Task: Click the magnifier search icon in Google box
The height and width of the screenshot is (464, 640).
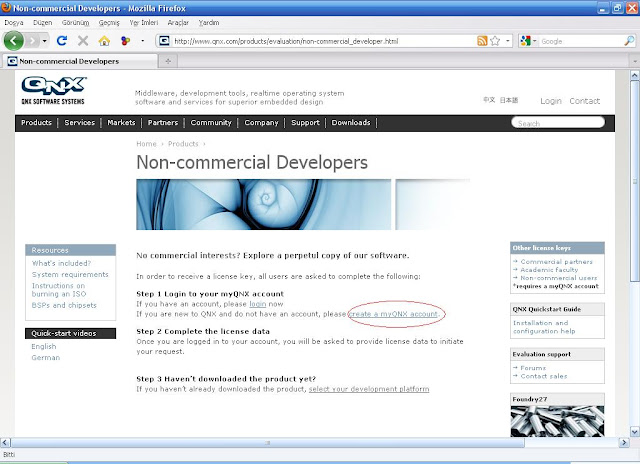Action: 629,41
